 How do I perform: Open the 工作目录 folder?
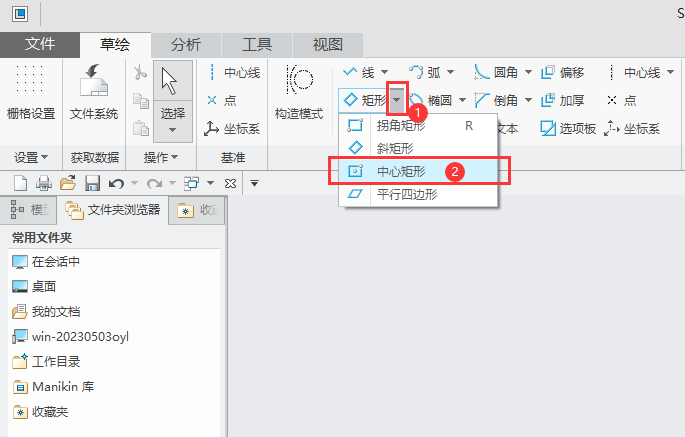click(46, 361)
